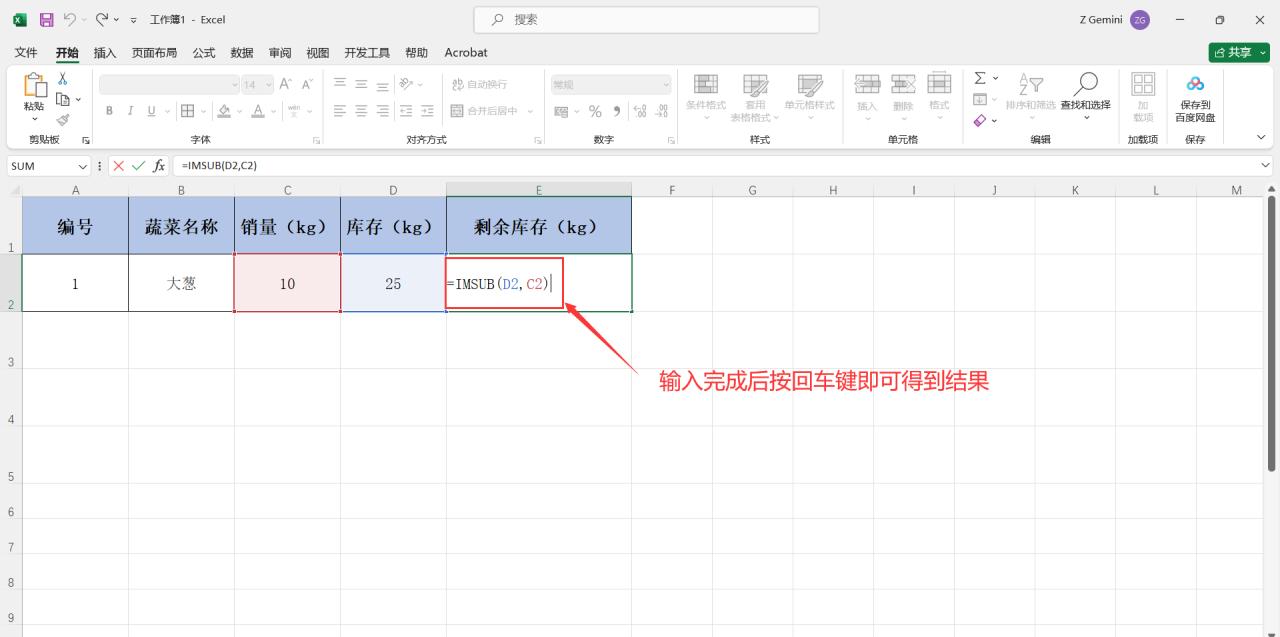
Task: Click the Paste clipboard icon
Action: point(34,87)
